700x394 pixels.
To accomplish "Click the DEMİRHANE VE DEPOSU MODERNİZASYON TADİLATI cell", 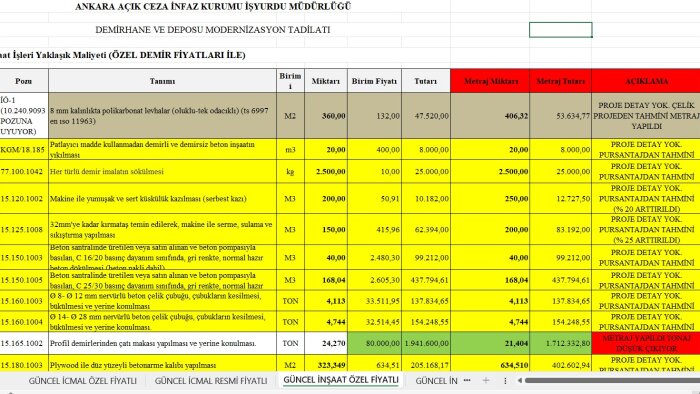I will (213, 30).
